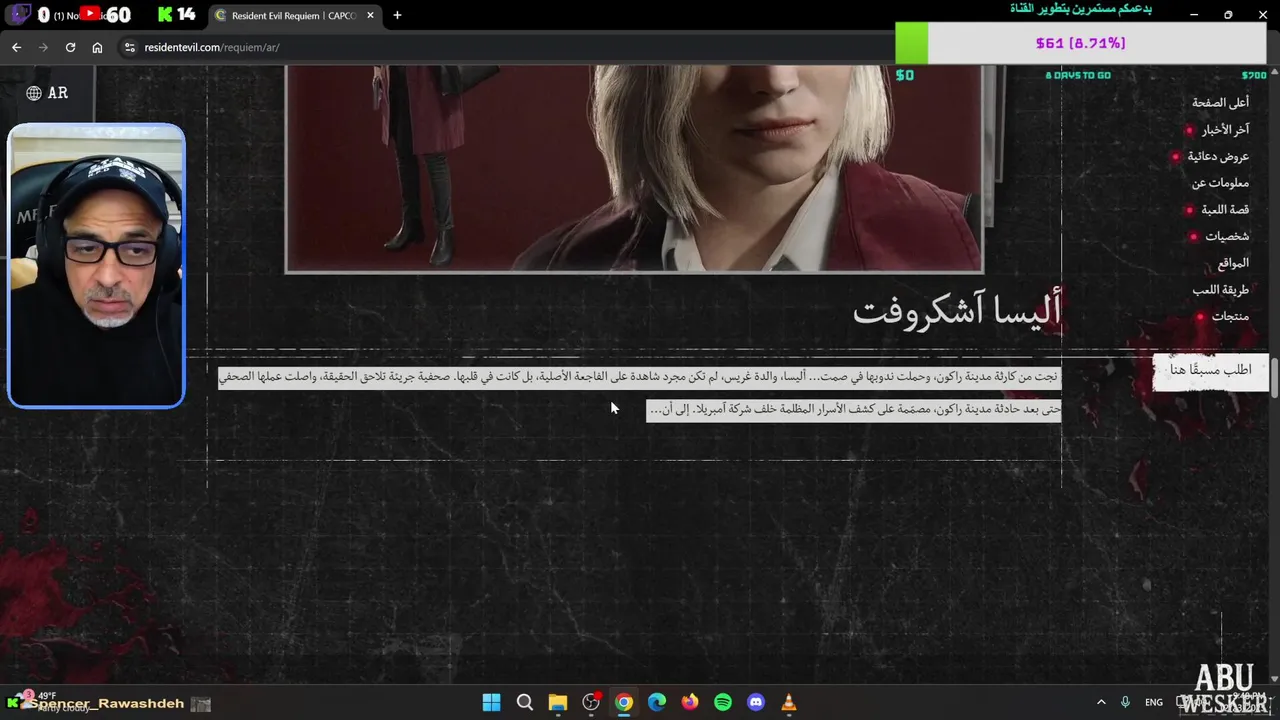Click the اطلب مسبقًا هنا pre-order button
The image size is (1280, 720).
click(1210, 370)
